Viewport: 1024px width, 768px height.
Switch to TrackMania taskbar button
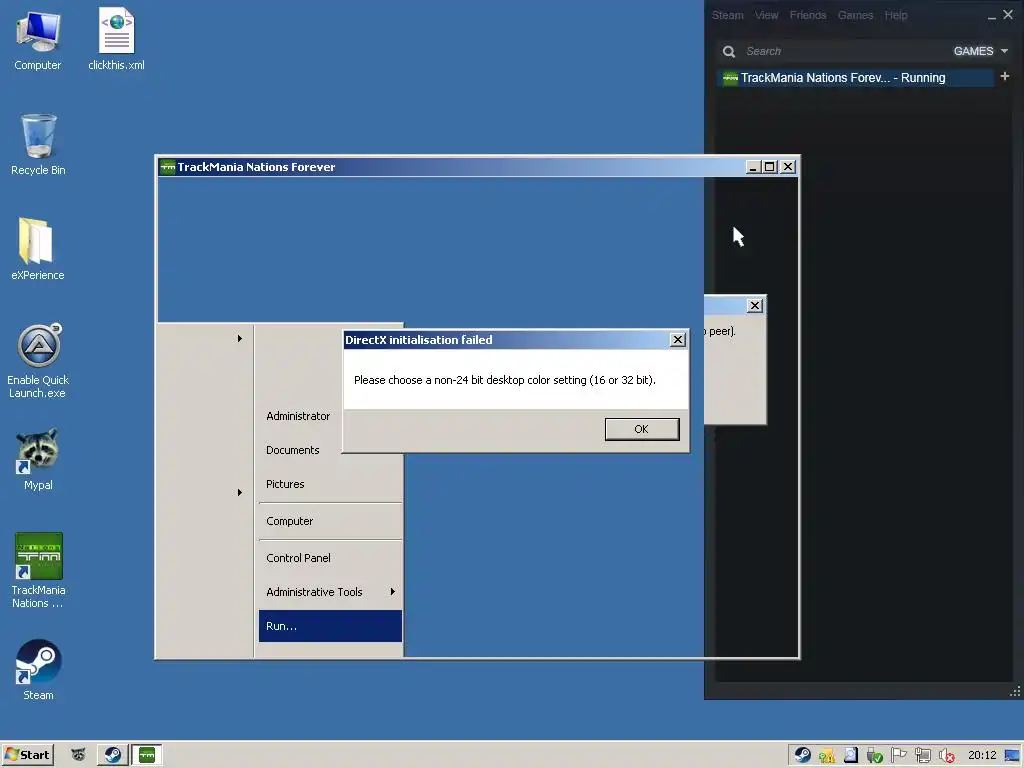pos(147,755)
